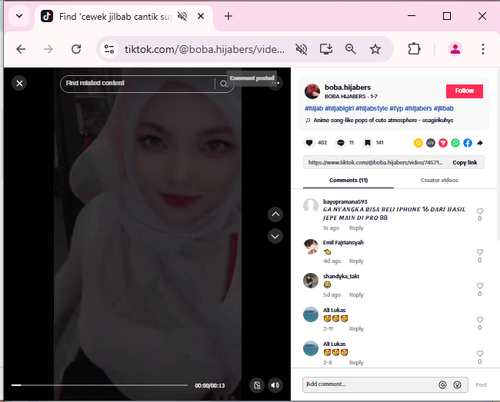Viewport: 500px width, 402px height.
Task: Open the #hijab hashtag
Action: [314, 108]
